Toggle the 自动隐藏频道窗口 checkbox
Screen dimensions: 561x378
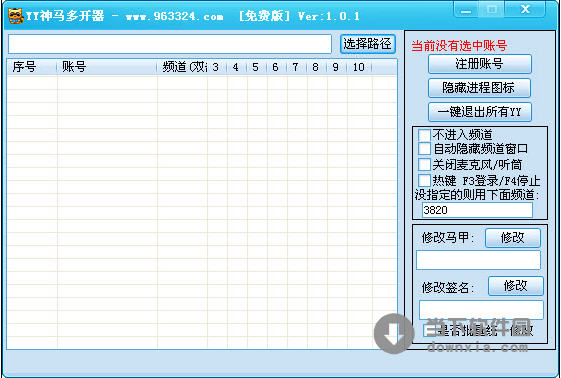tap(424, 148)
